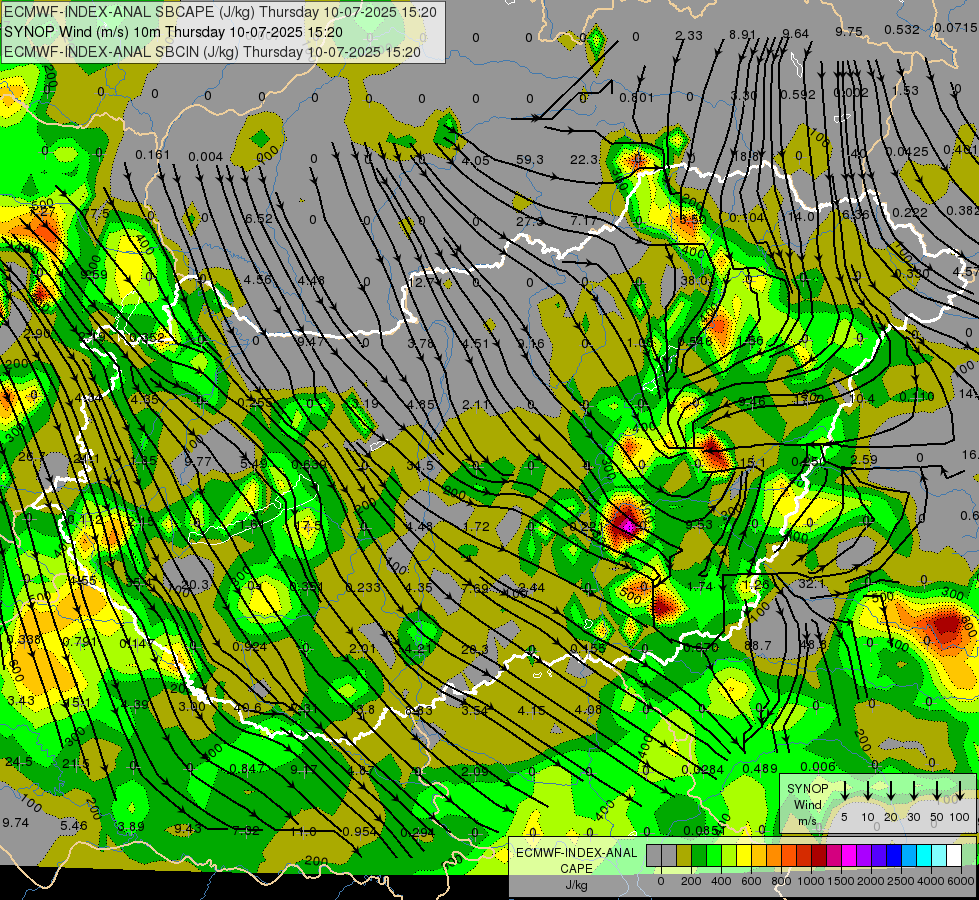Click the pure blue CAPE legend swatch

tap(893, 856)
